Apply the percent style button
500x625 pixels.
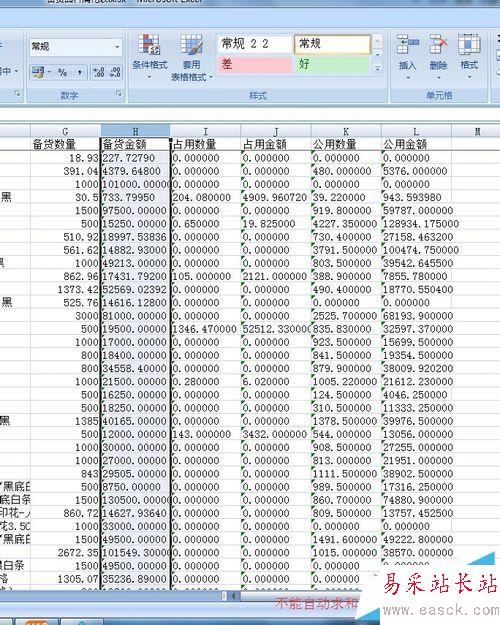(x=62, y=72)
